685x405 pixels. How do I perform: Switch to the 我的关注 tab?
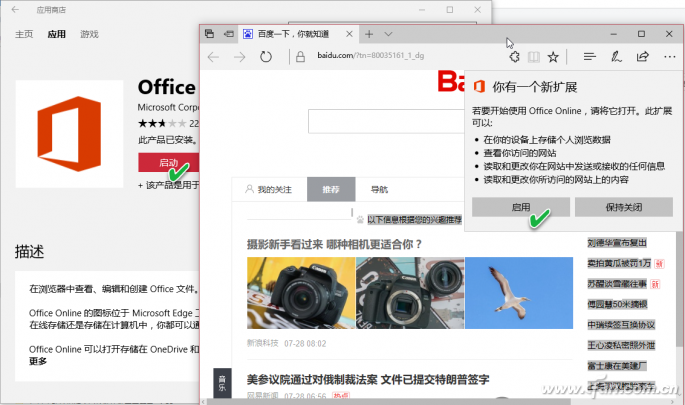[x=269, y=189]
